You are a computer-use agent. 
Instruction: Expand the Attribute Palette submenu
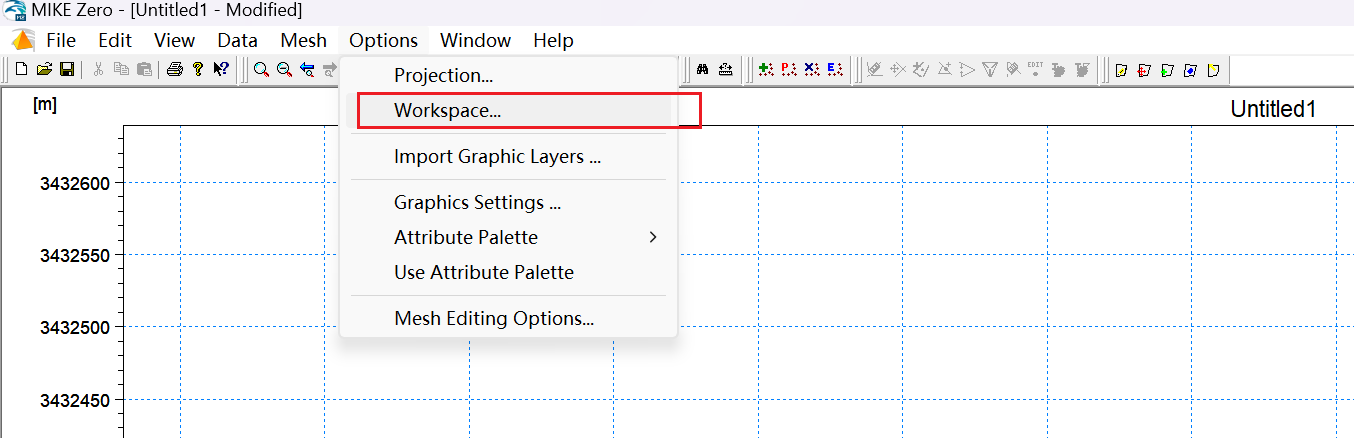[508, 237]
